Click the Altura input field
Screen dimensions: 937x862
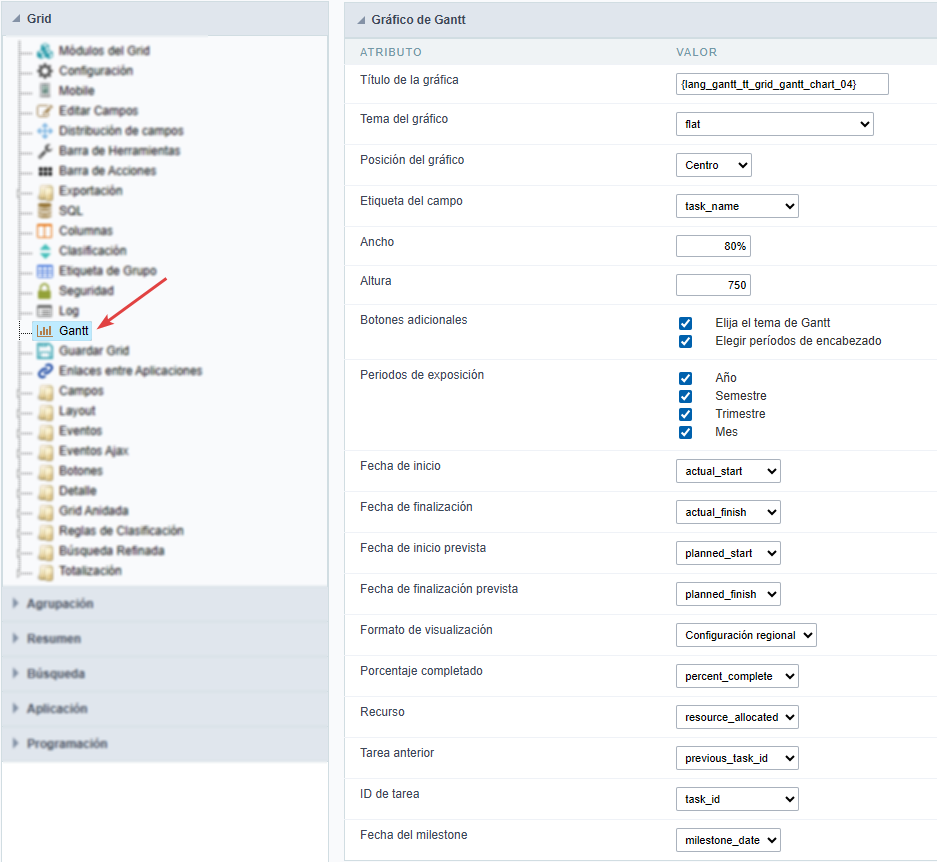713,285
